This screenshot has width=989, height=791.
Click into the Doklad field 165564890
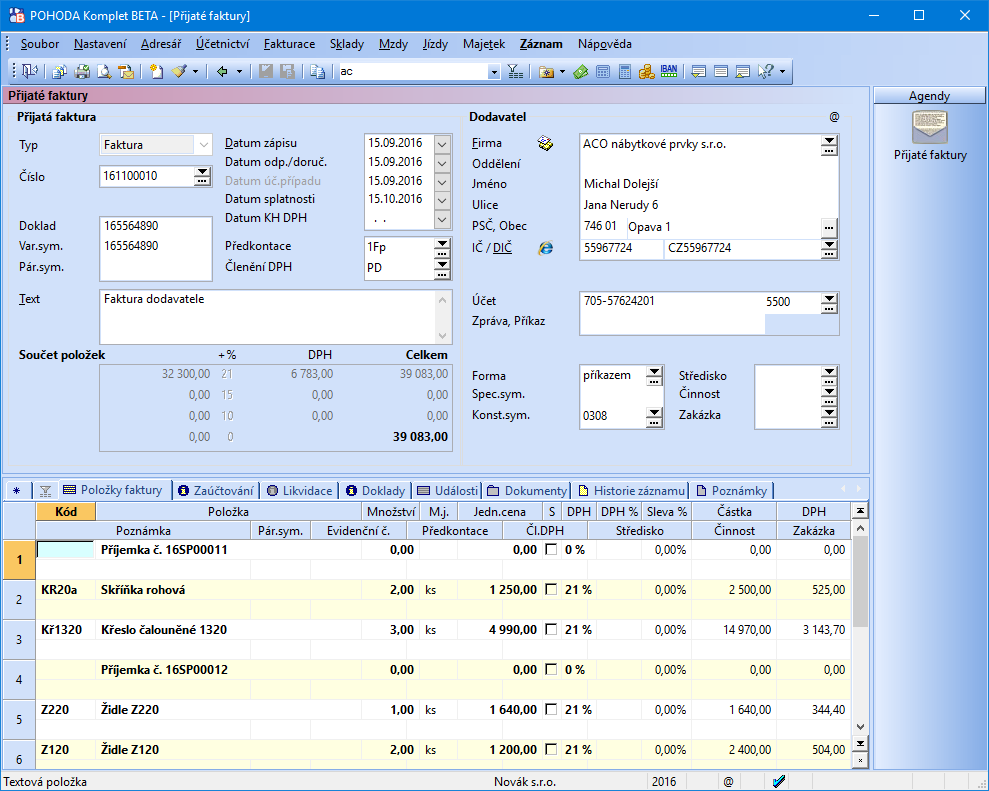click(156, 226)
